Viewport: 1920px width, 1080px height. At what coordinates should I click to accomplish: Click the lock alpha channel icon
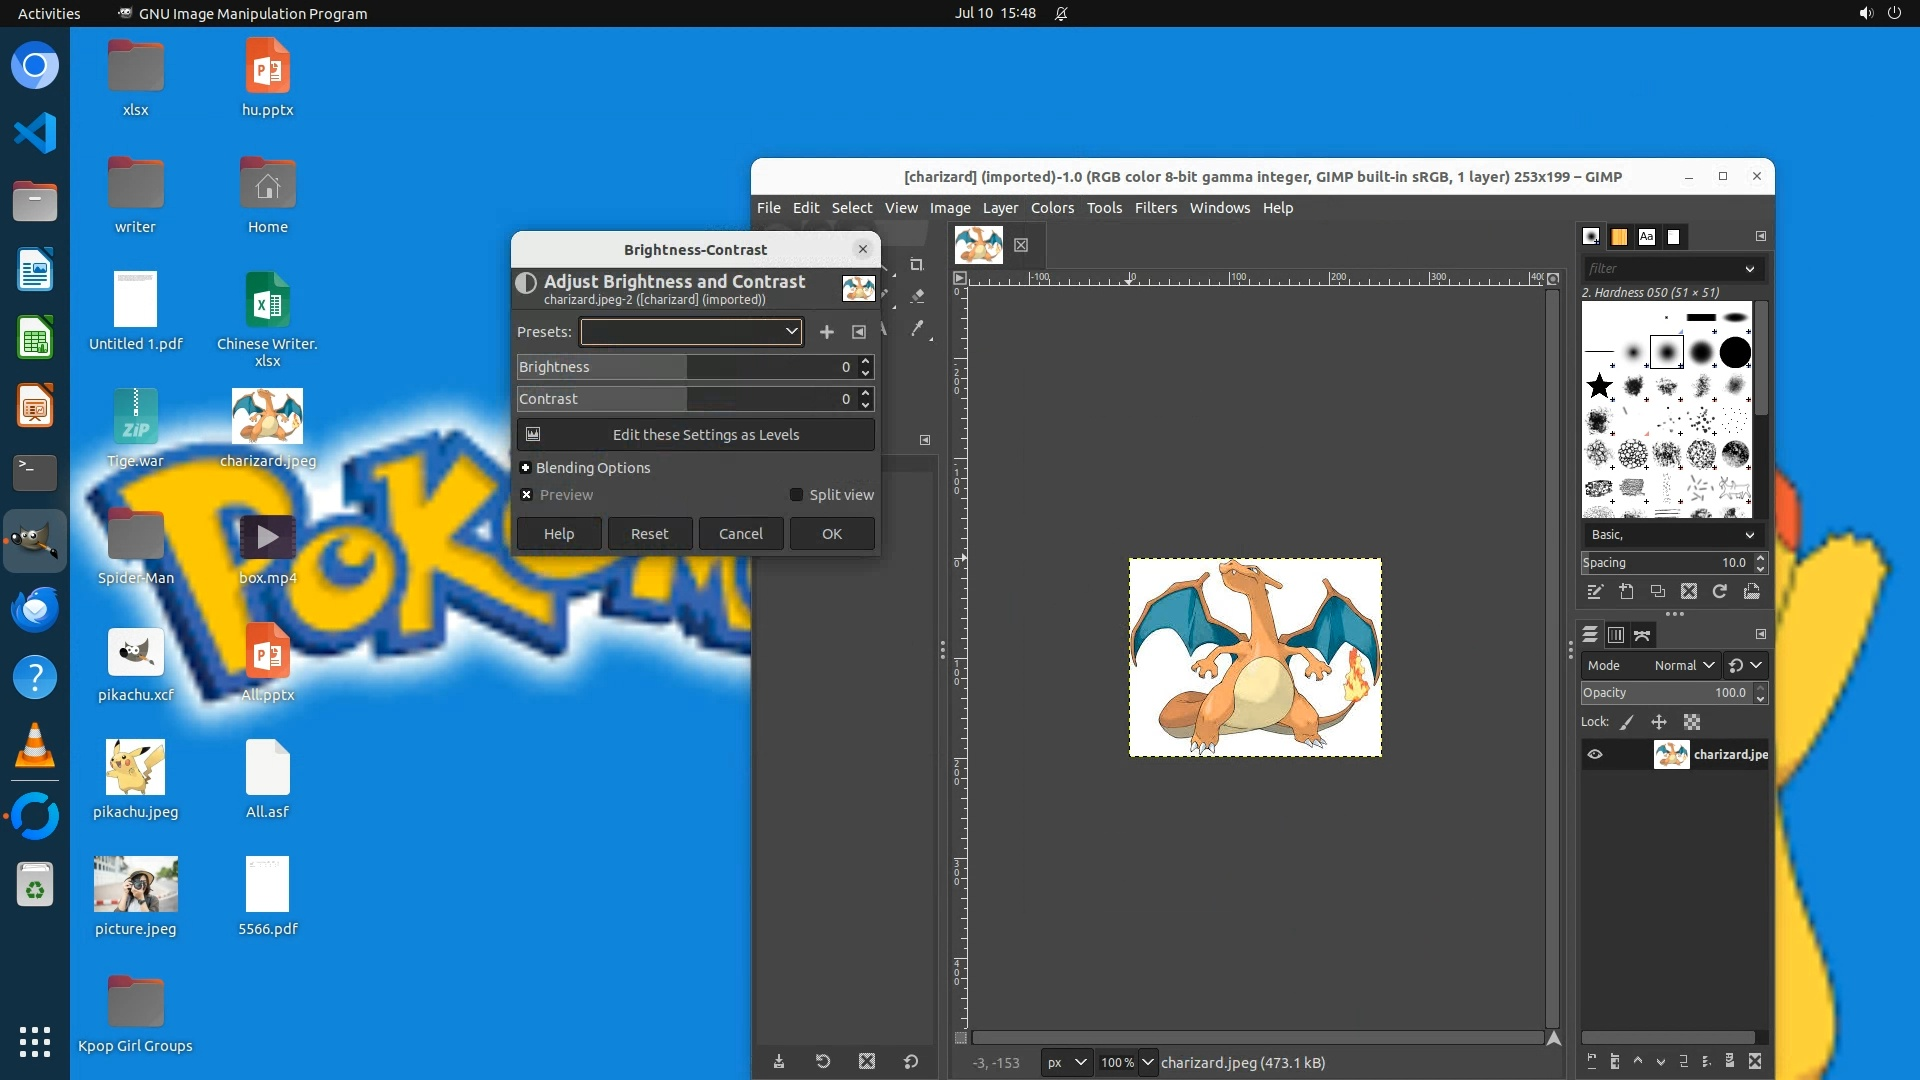coord(1692,722)
